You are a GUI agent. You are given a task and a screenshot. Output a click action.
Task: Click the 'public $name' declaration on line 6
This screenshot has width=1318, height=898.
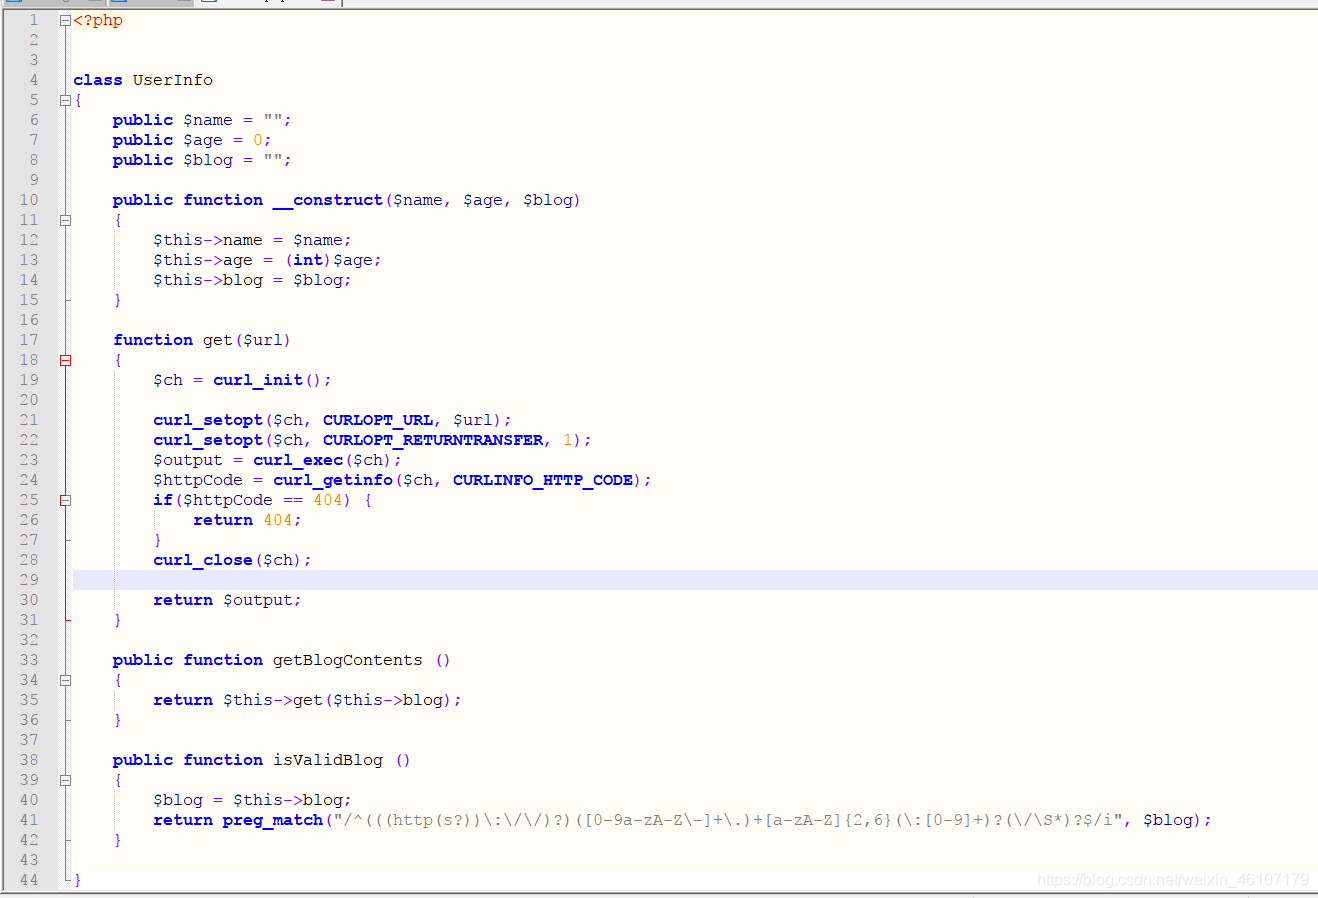[202, 120]
